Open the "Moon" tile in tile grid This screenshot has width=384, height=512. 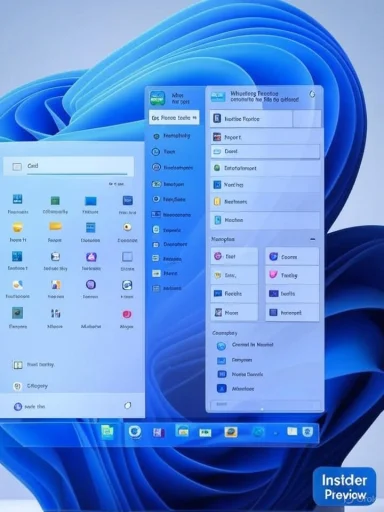[234, 313]
